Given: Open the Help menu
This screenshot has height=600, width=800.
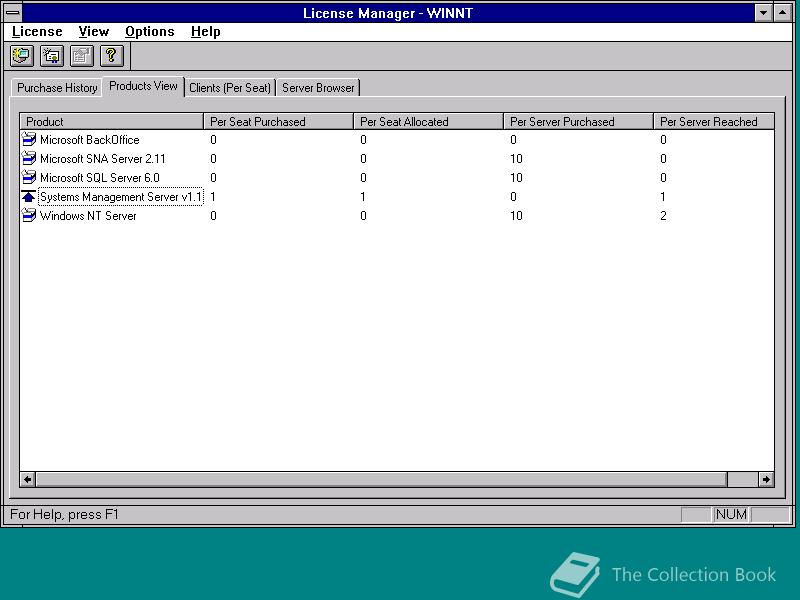Looking at the screenshot, I should tap(206, 32).
